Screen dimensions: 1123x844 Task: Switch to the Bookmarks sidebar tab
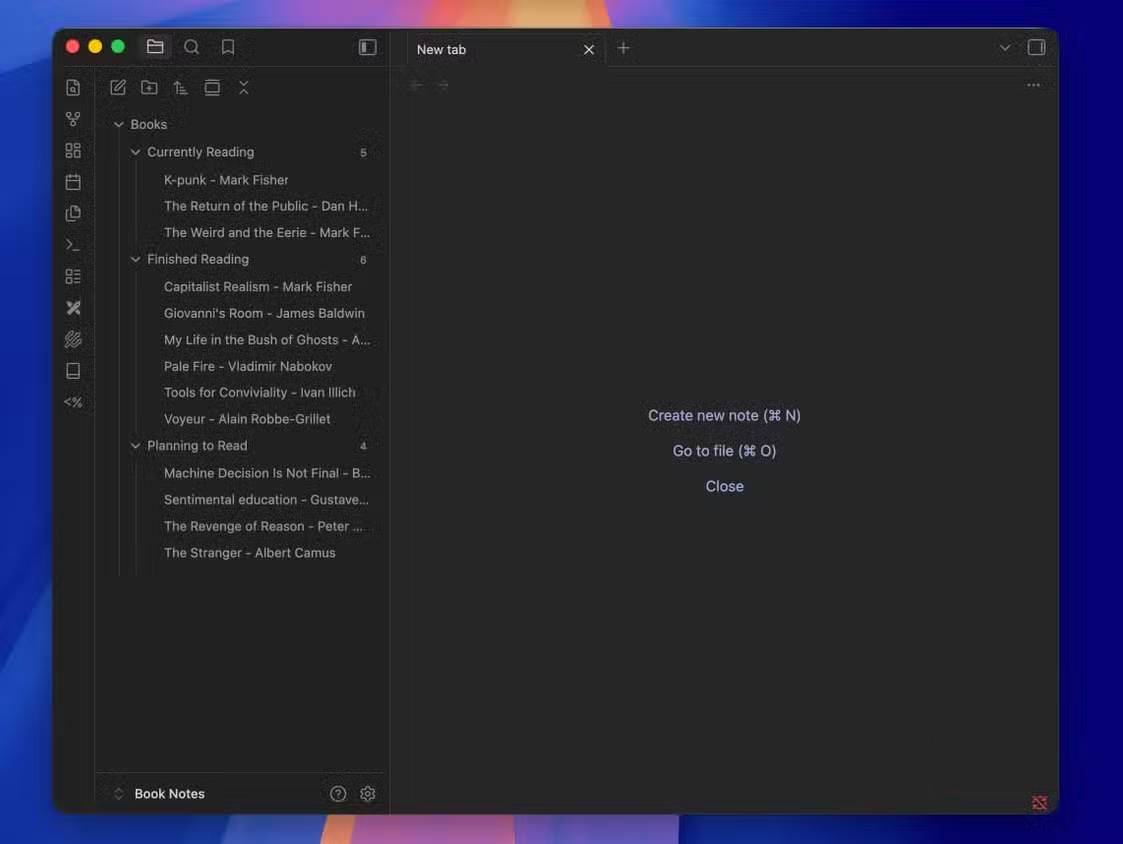[228, 47]
